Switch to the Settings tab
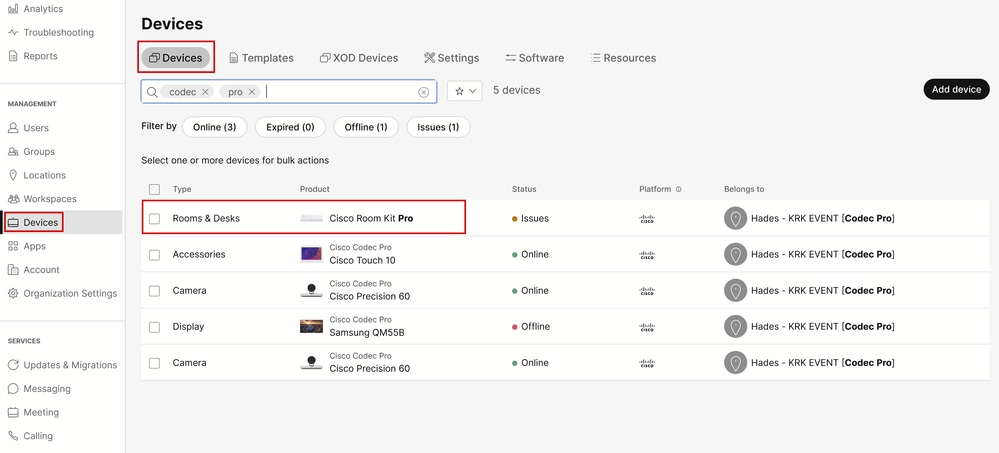 451,58
